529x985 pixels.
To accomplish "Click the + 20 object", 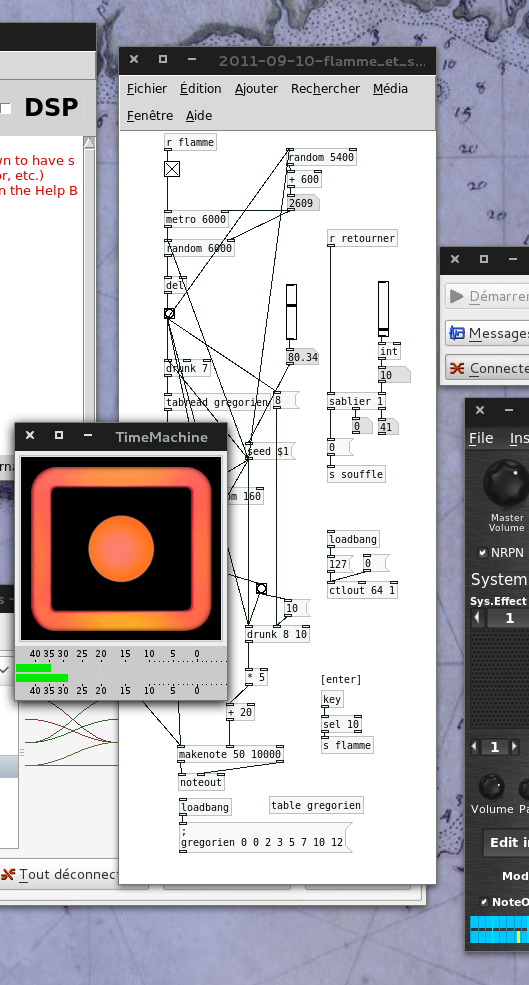I will (x=240, y=712).
